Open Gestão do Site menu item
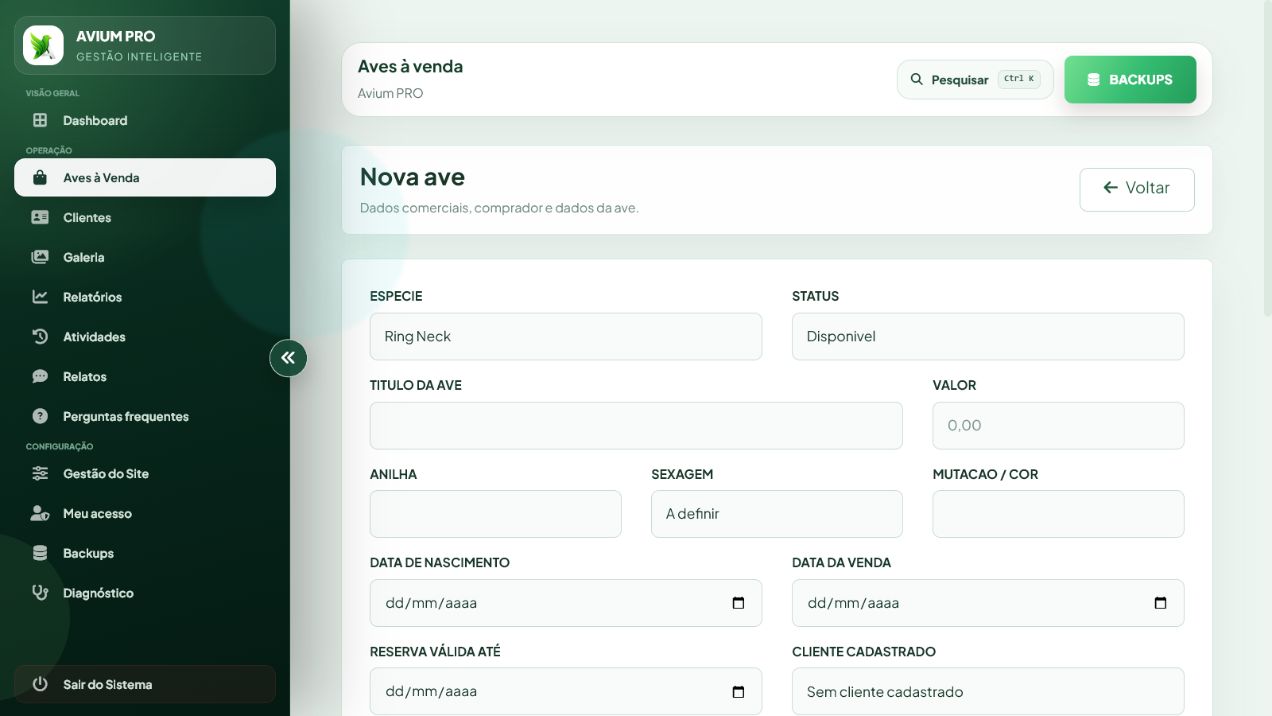This screenshot has height=716, width=1272. tap(145, 474)
